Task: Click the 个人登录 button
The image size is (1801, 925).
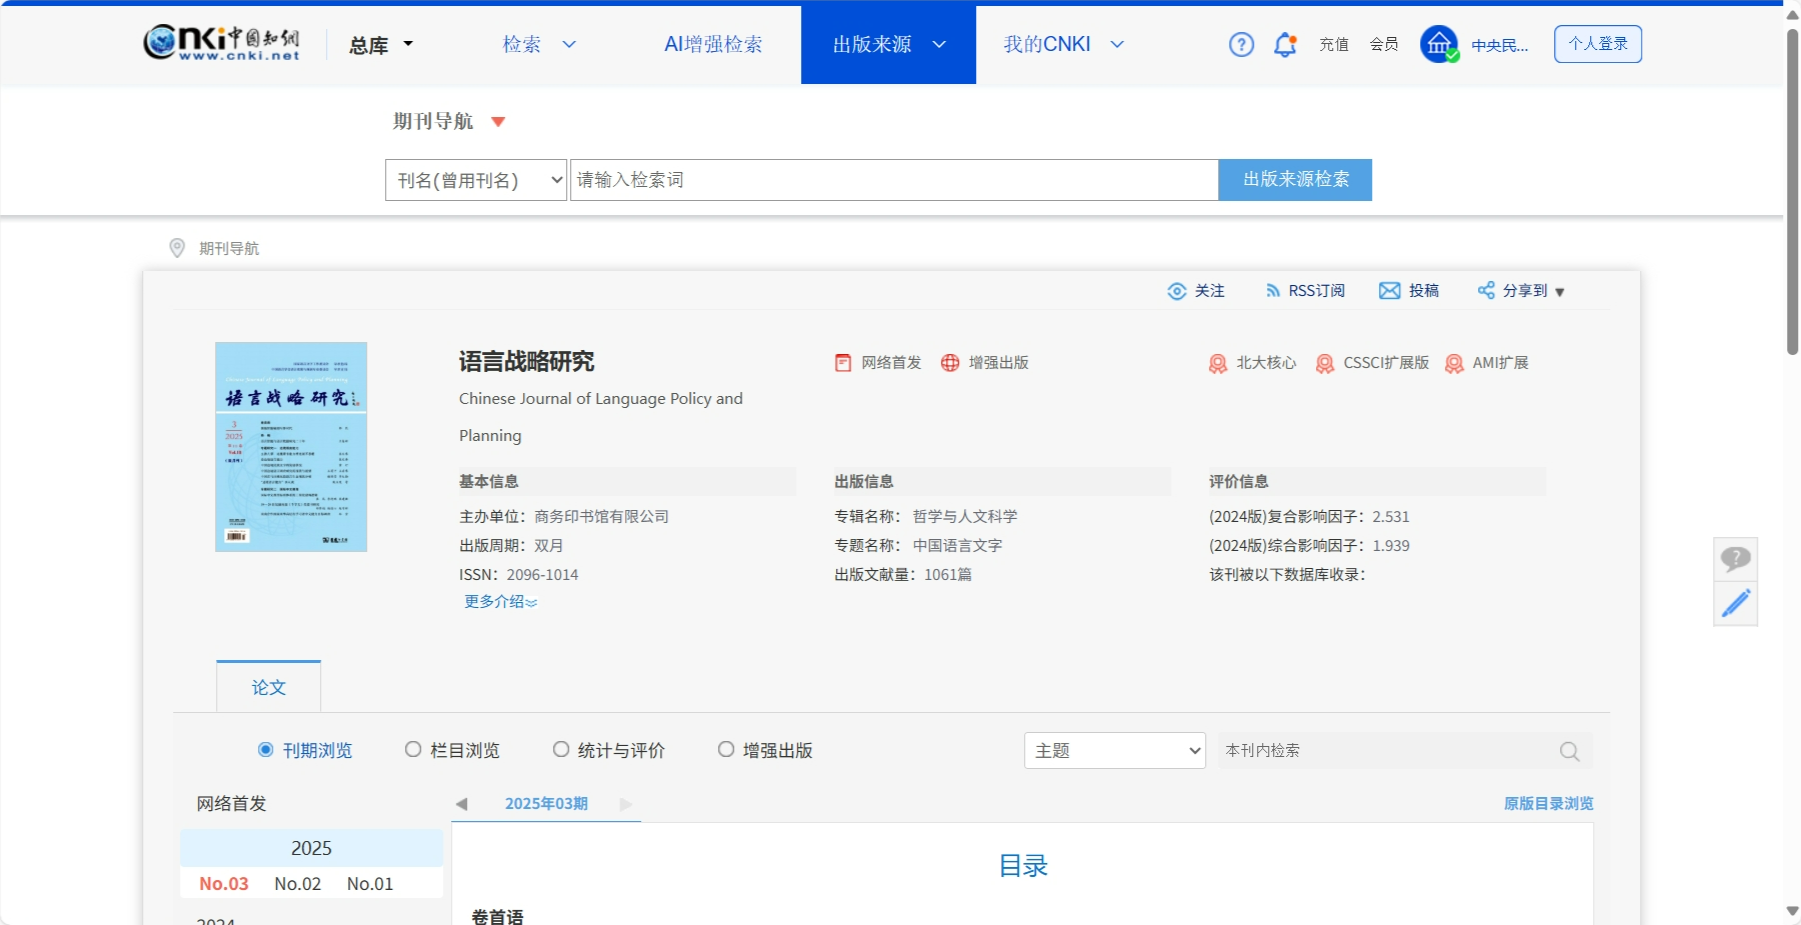Action: point(1598,44)
